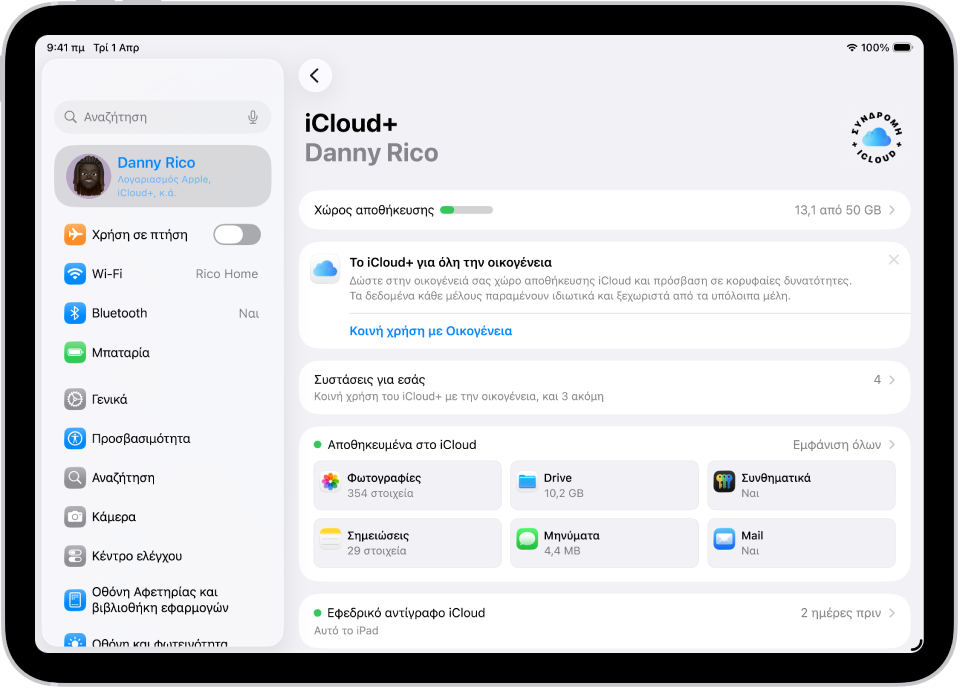Open Συστάσεις για εσάς
960x692 pixels.
pyautogui.click(x=600, y=388)
